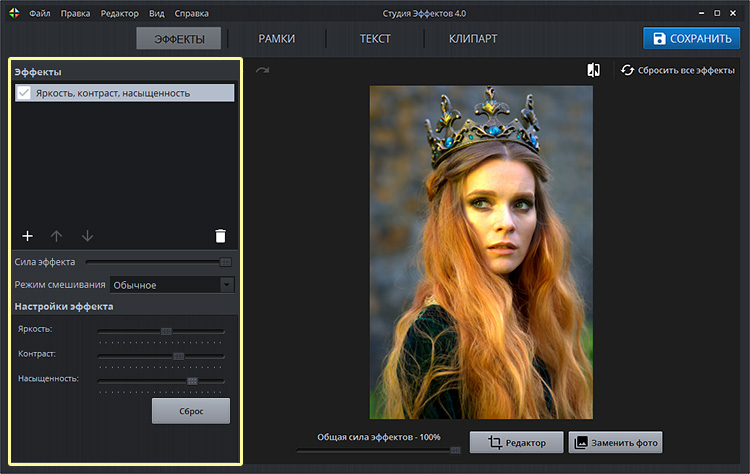Click the plus icon to add an effect
The width and height of the screenshot is (750, 474).
pos(27,236)
